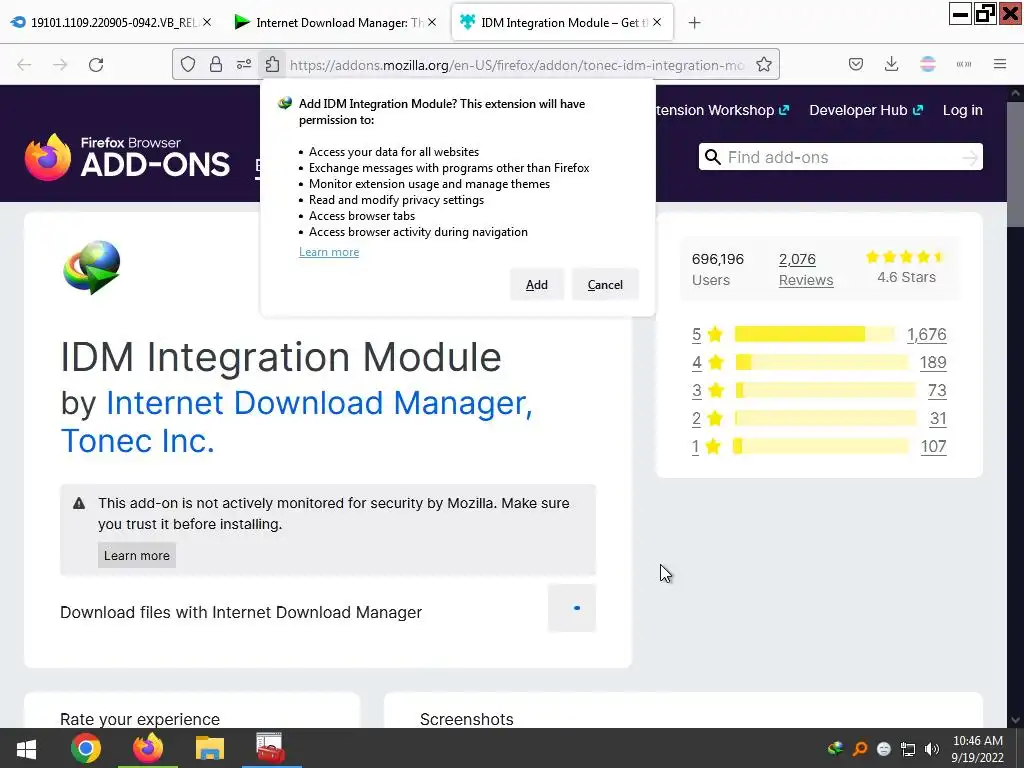The width and height of the screenshot is (1024, 768).
Task: Open site permissions icon in address bar
Action: coord(244,65)
